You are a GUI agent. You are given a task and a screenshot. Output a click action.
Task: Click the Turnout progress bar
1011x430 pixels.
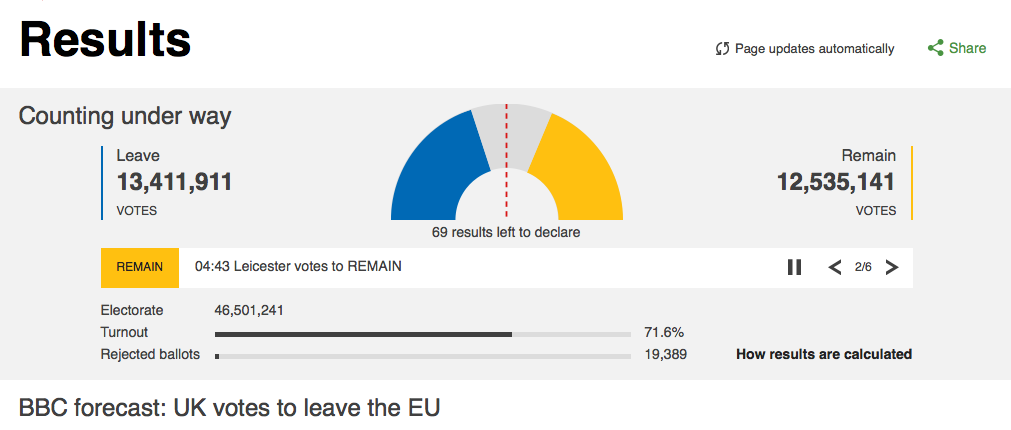tap(422, 334)
